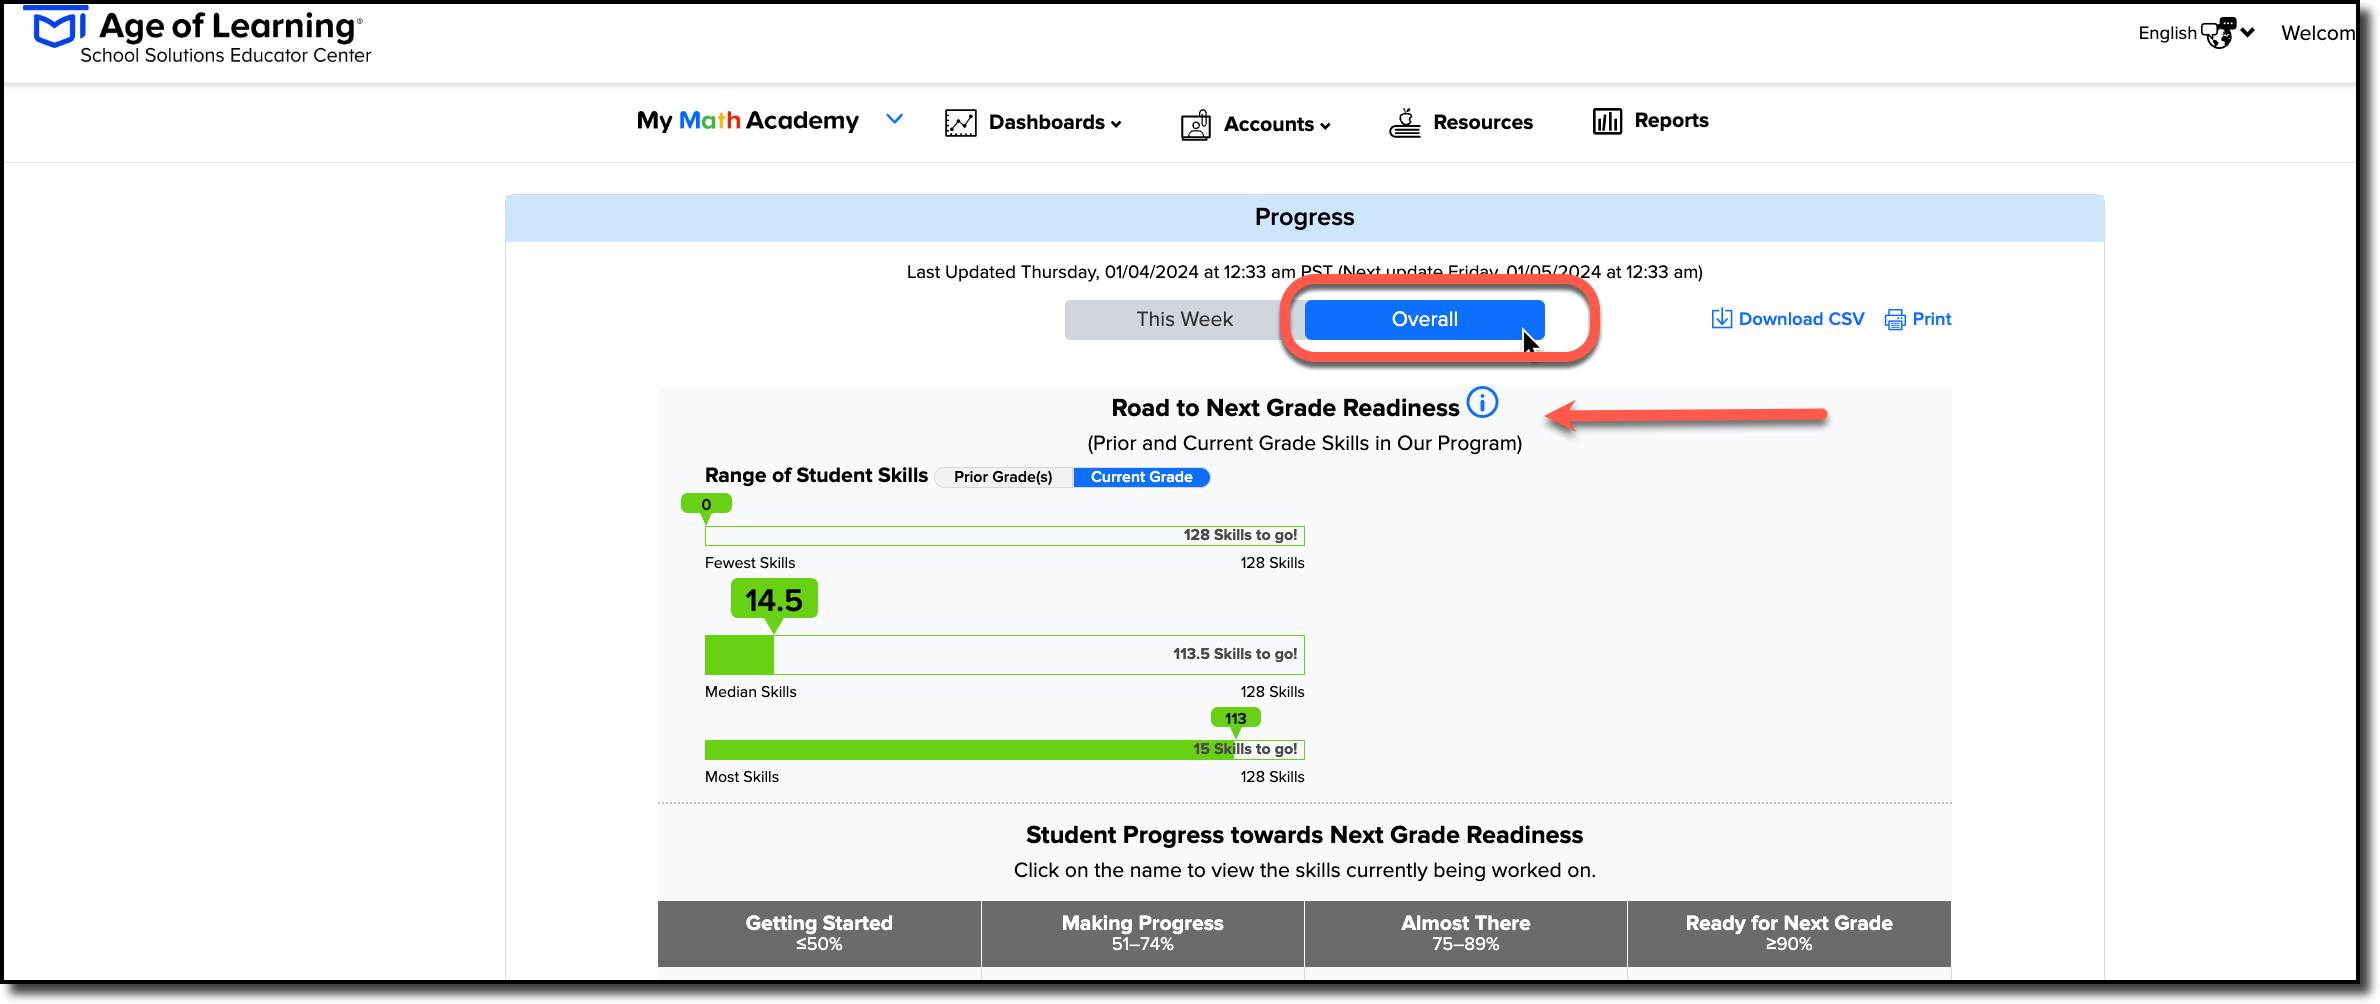2380x1004 pixels.
Task: Click the language globe chat icon
Action: [x=2219, y=33]
